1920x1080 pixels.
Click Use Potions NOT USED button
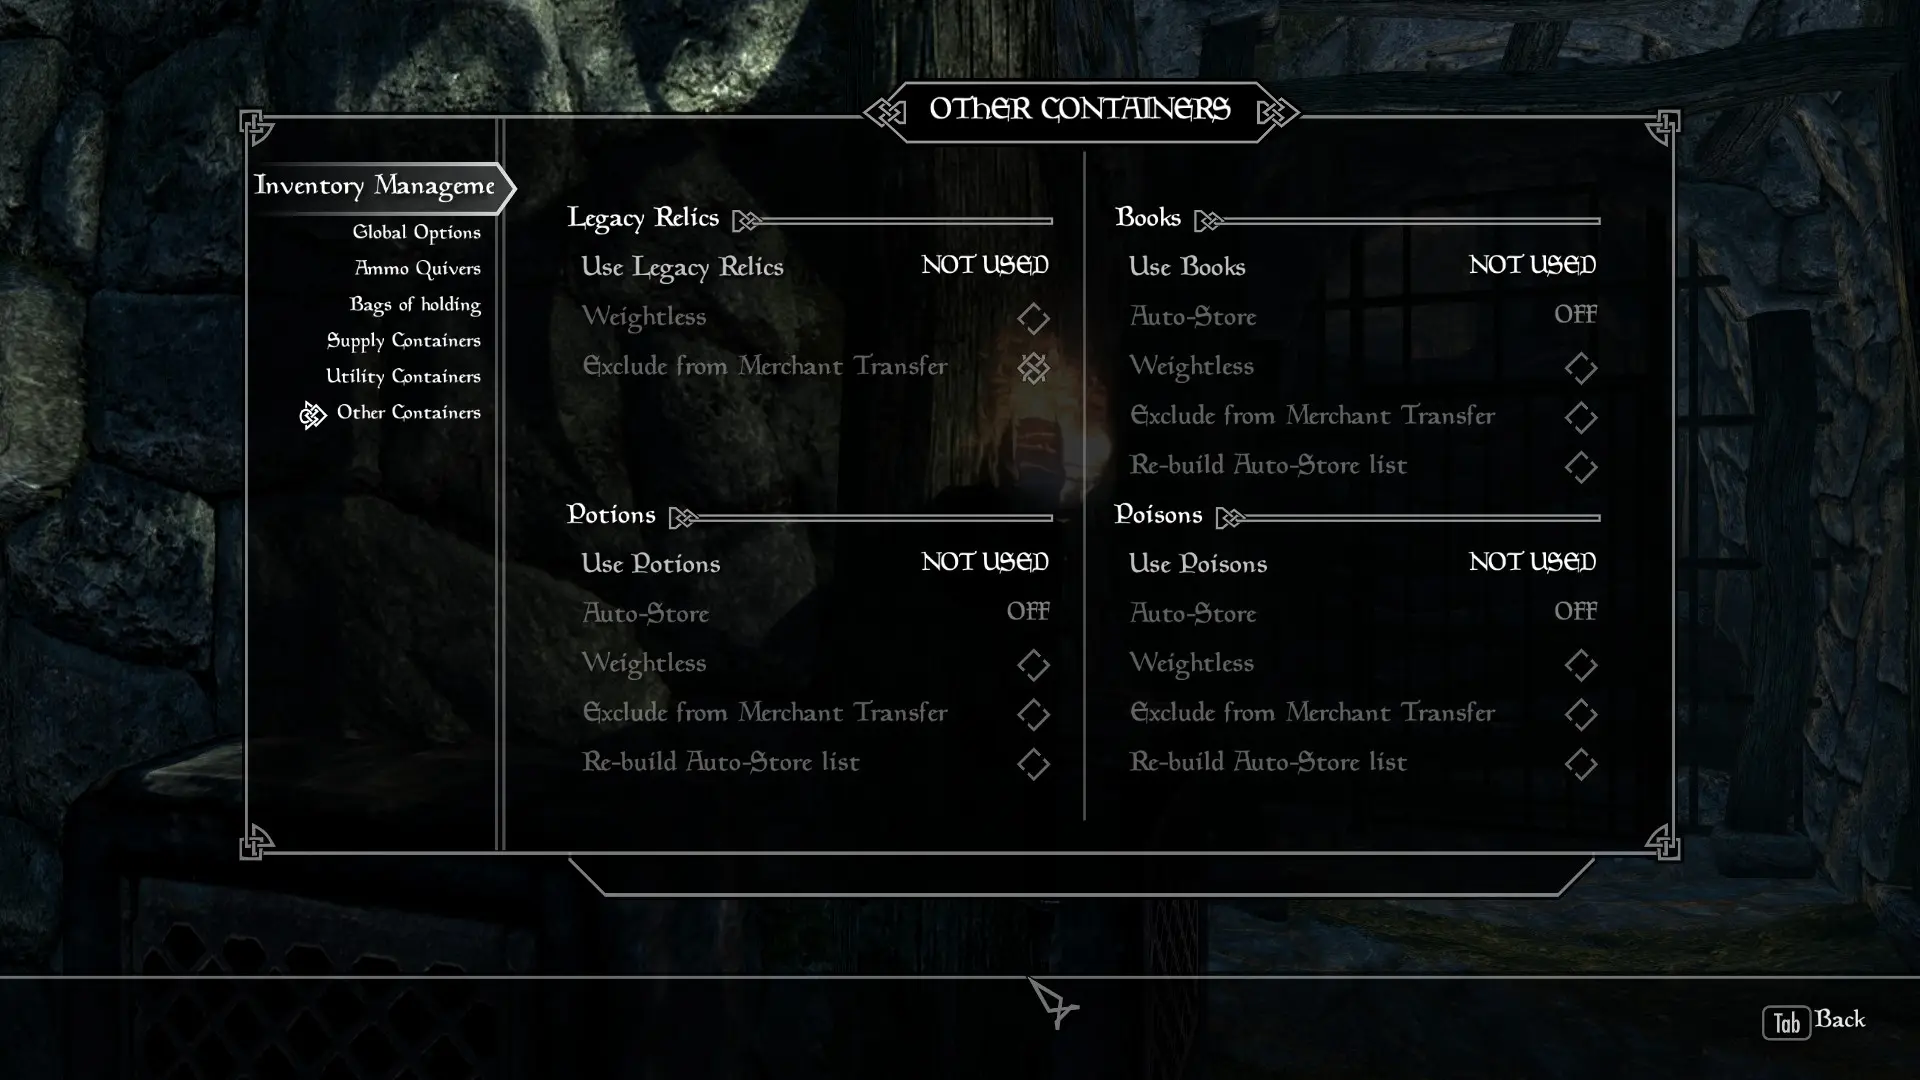(814, 563)
